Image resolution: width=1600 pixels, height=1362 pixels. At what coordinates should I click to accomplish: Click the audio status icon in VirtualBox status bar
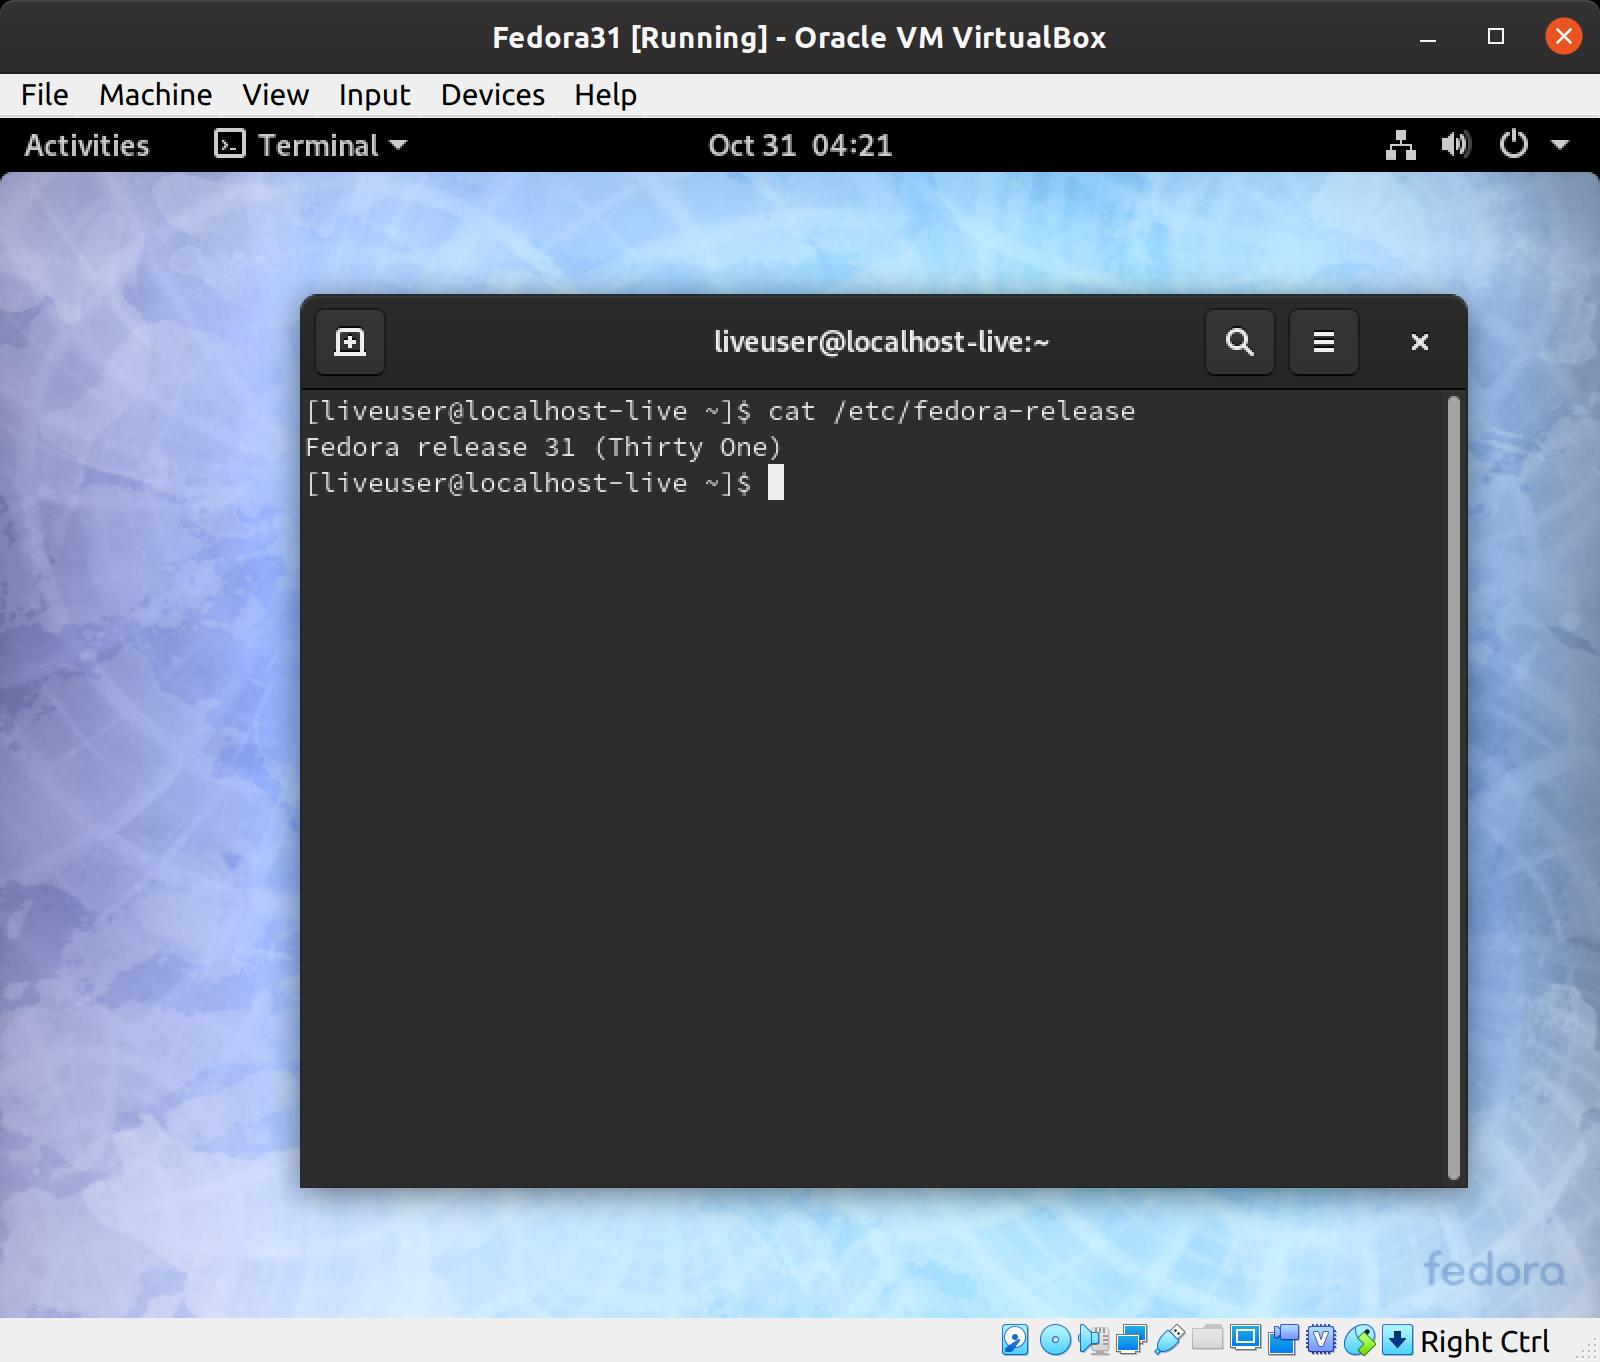(x=1093, y=1340)
